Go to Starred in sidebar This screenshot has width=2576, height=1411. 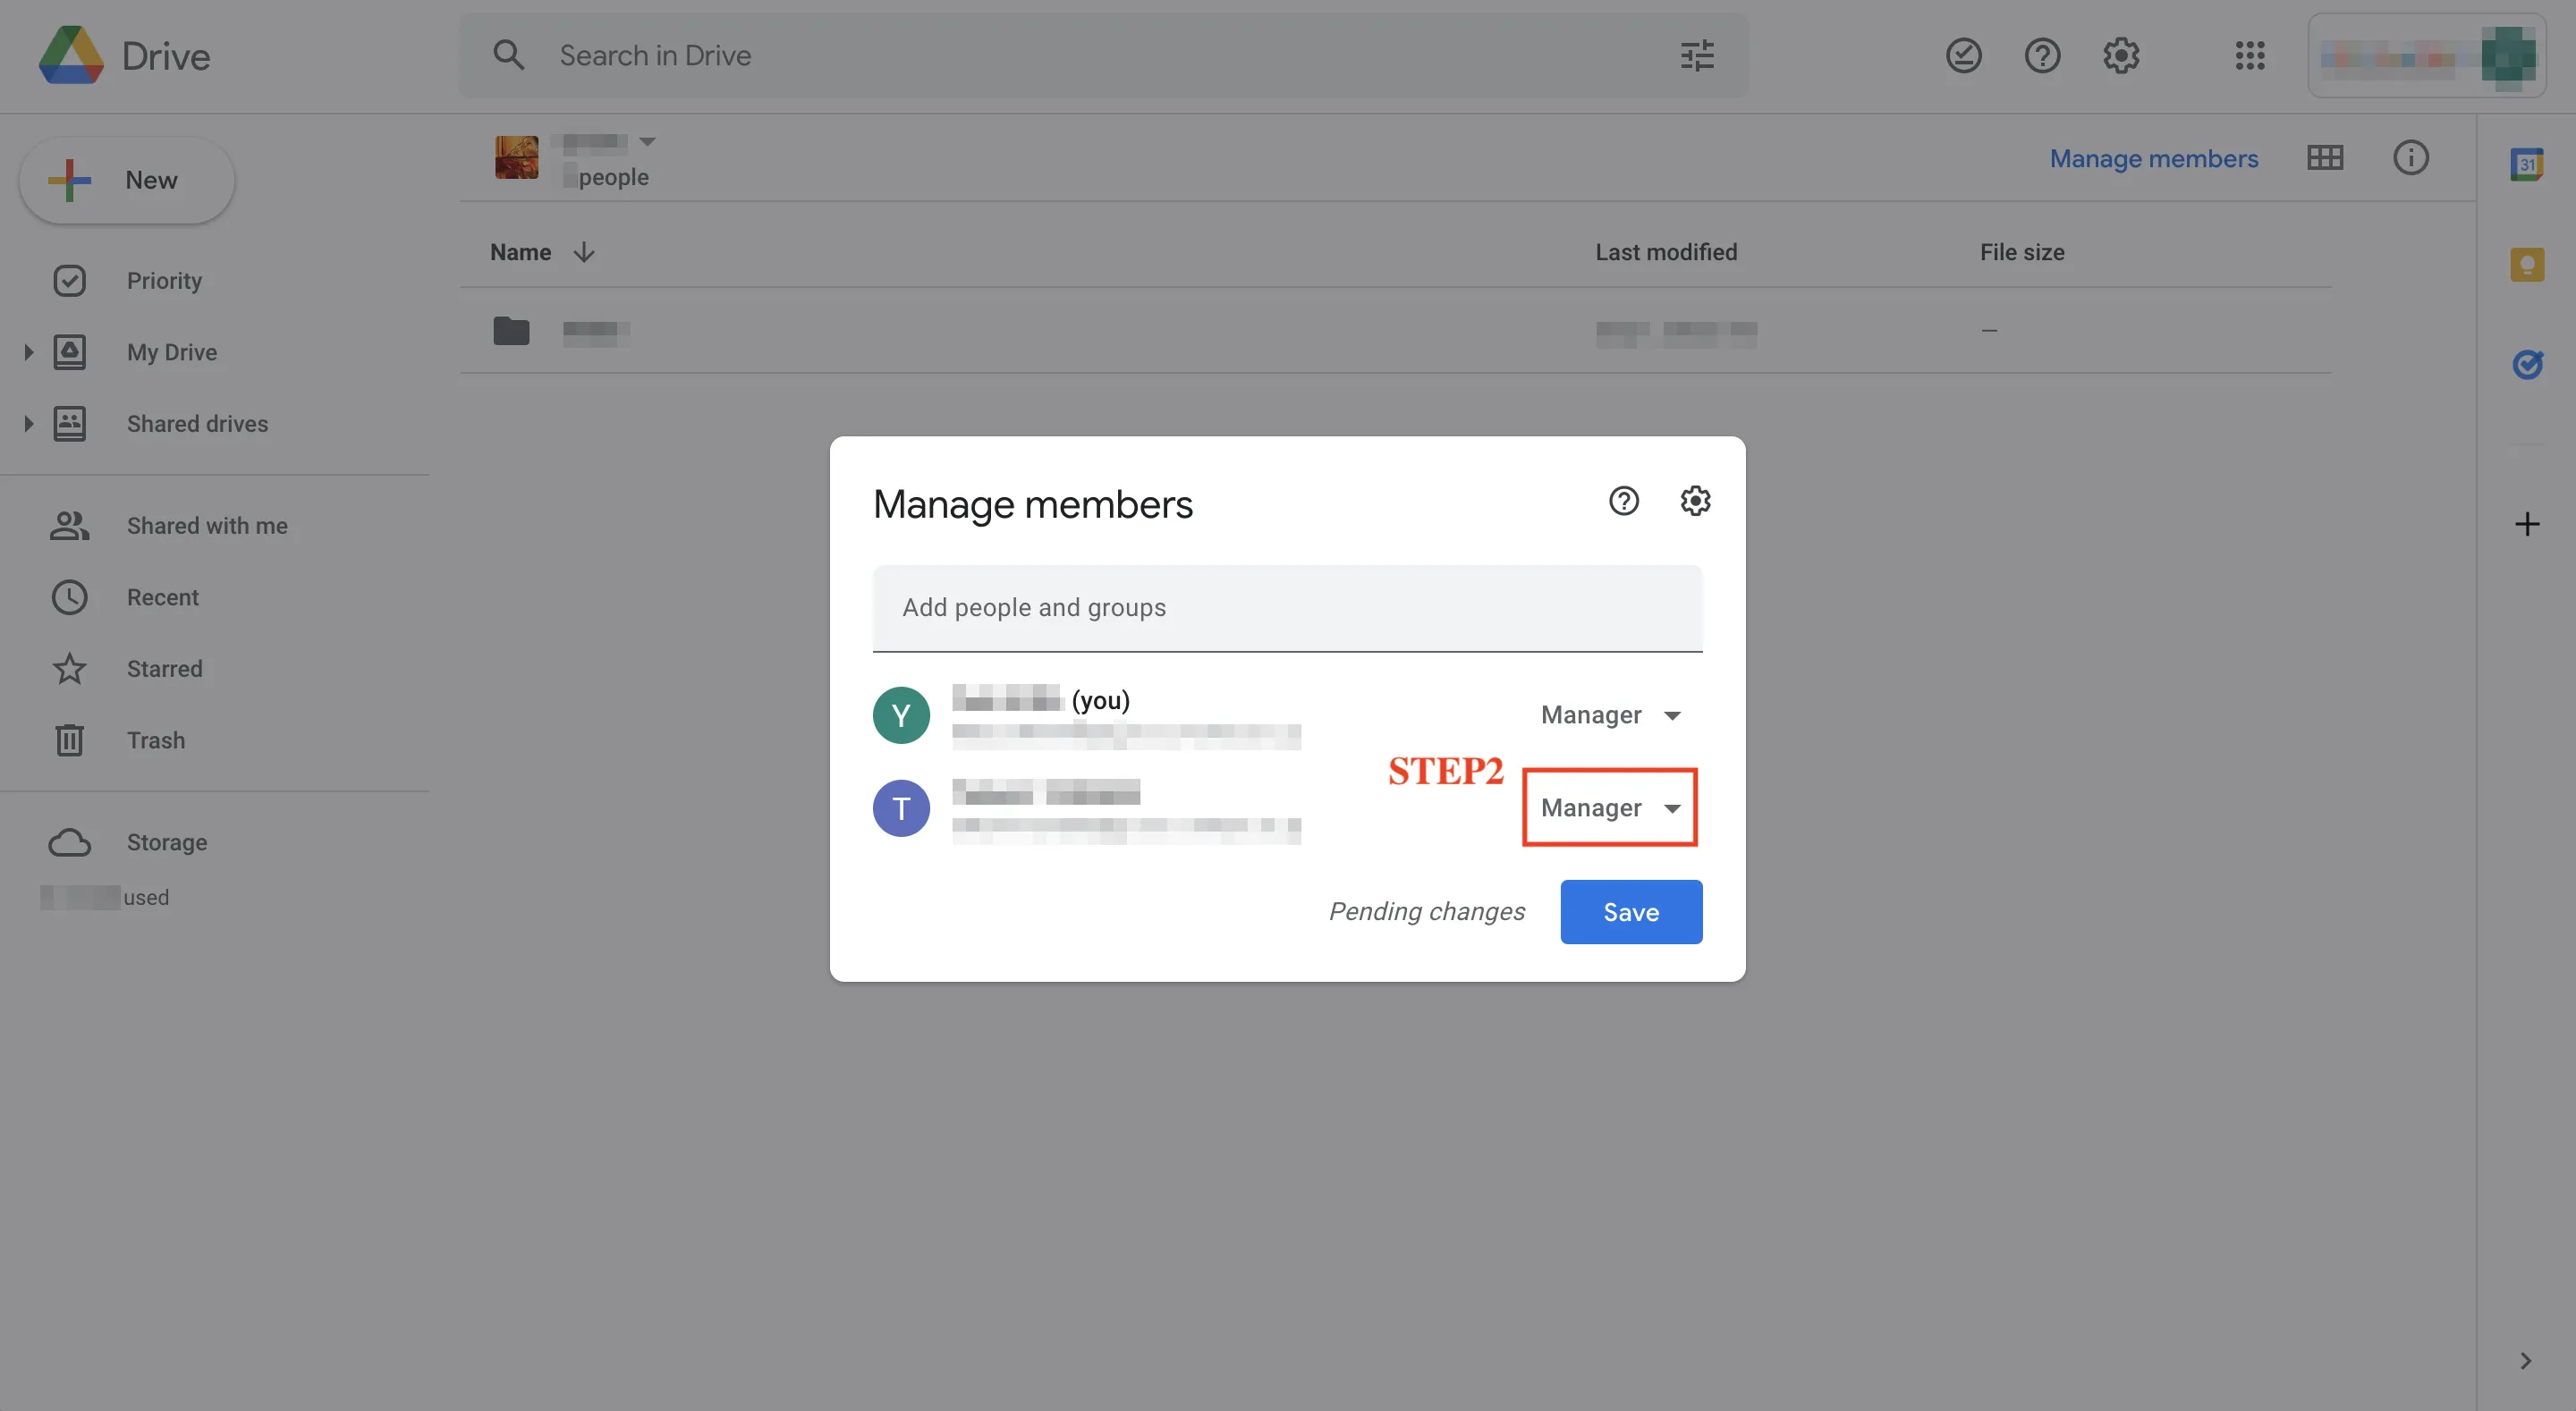164,669
